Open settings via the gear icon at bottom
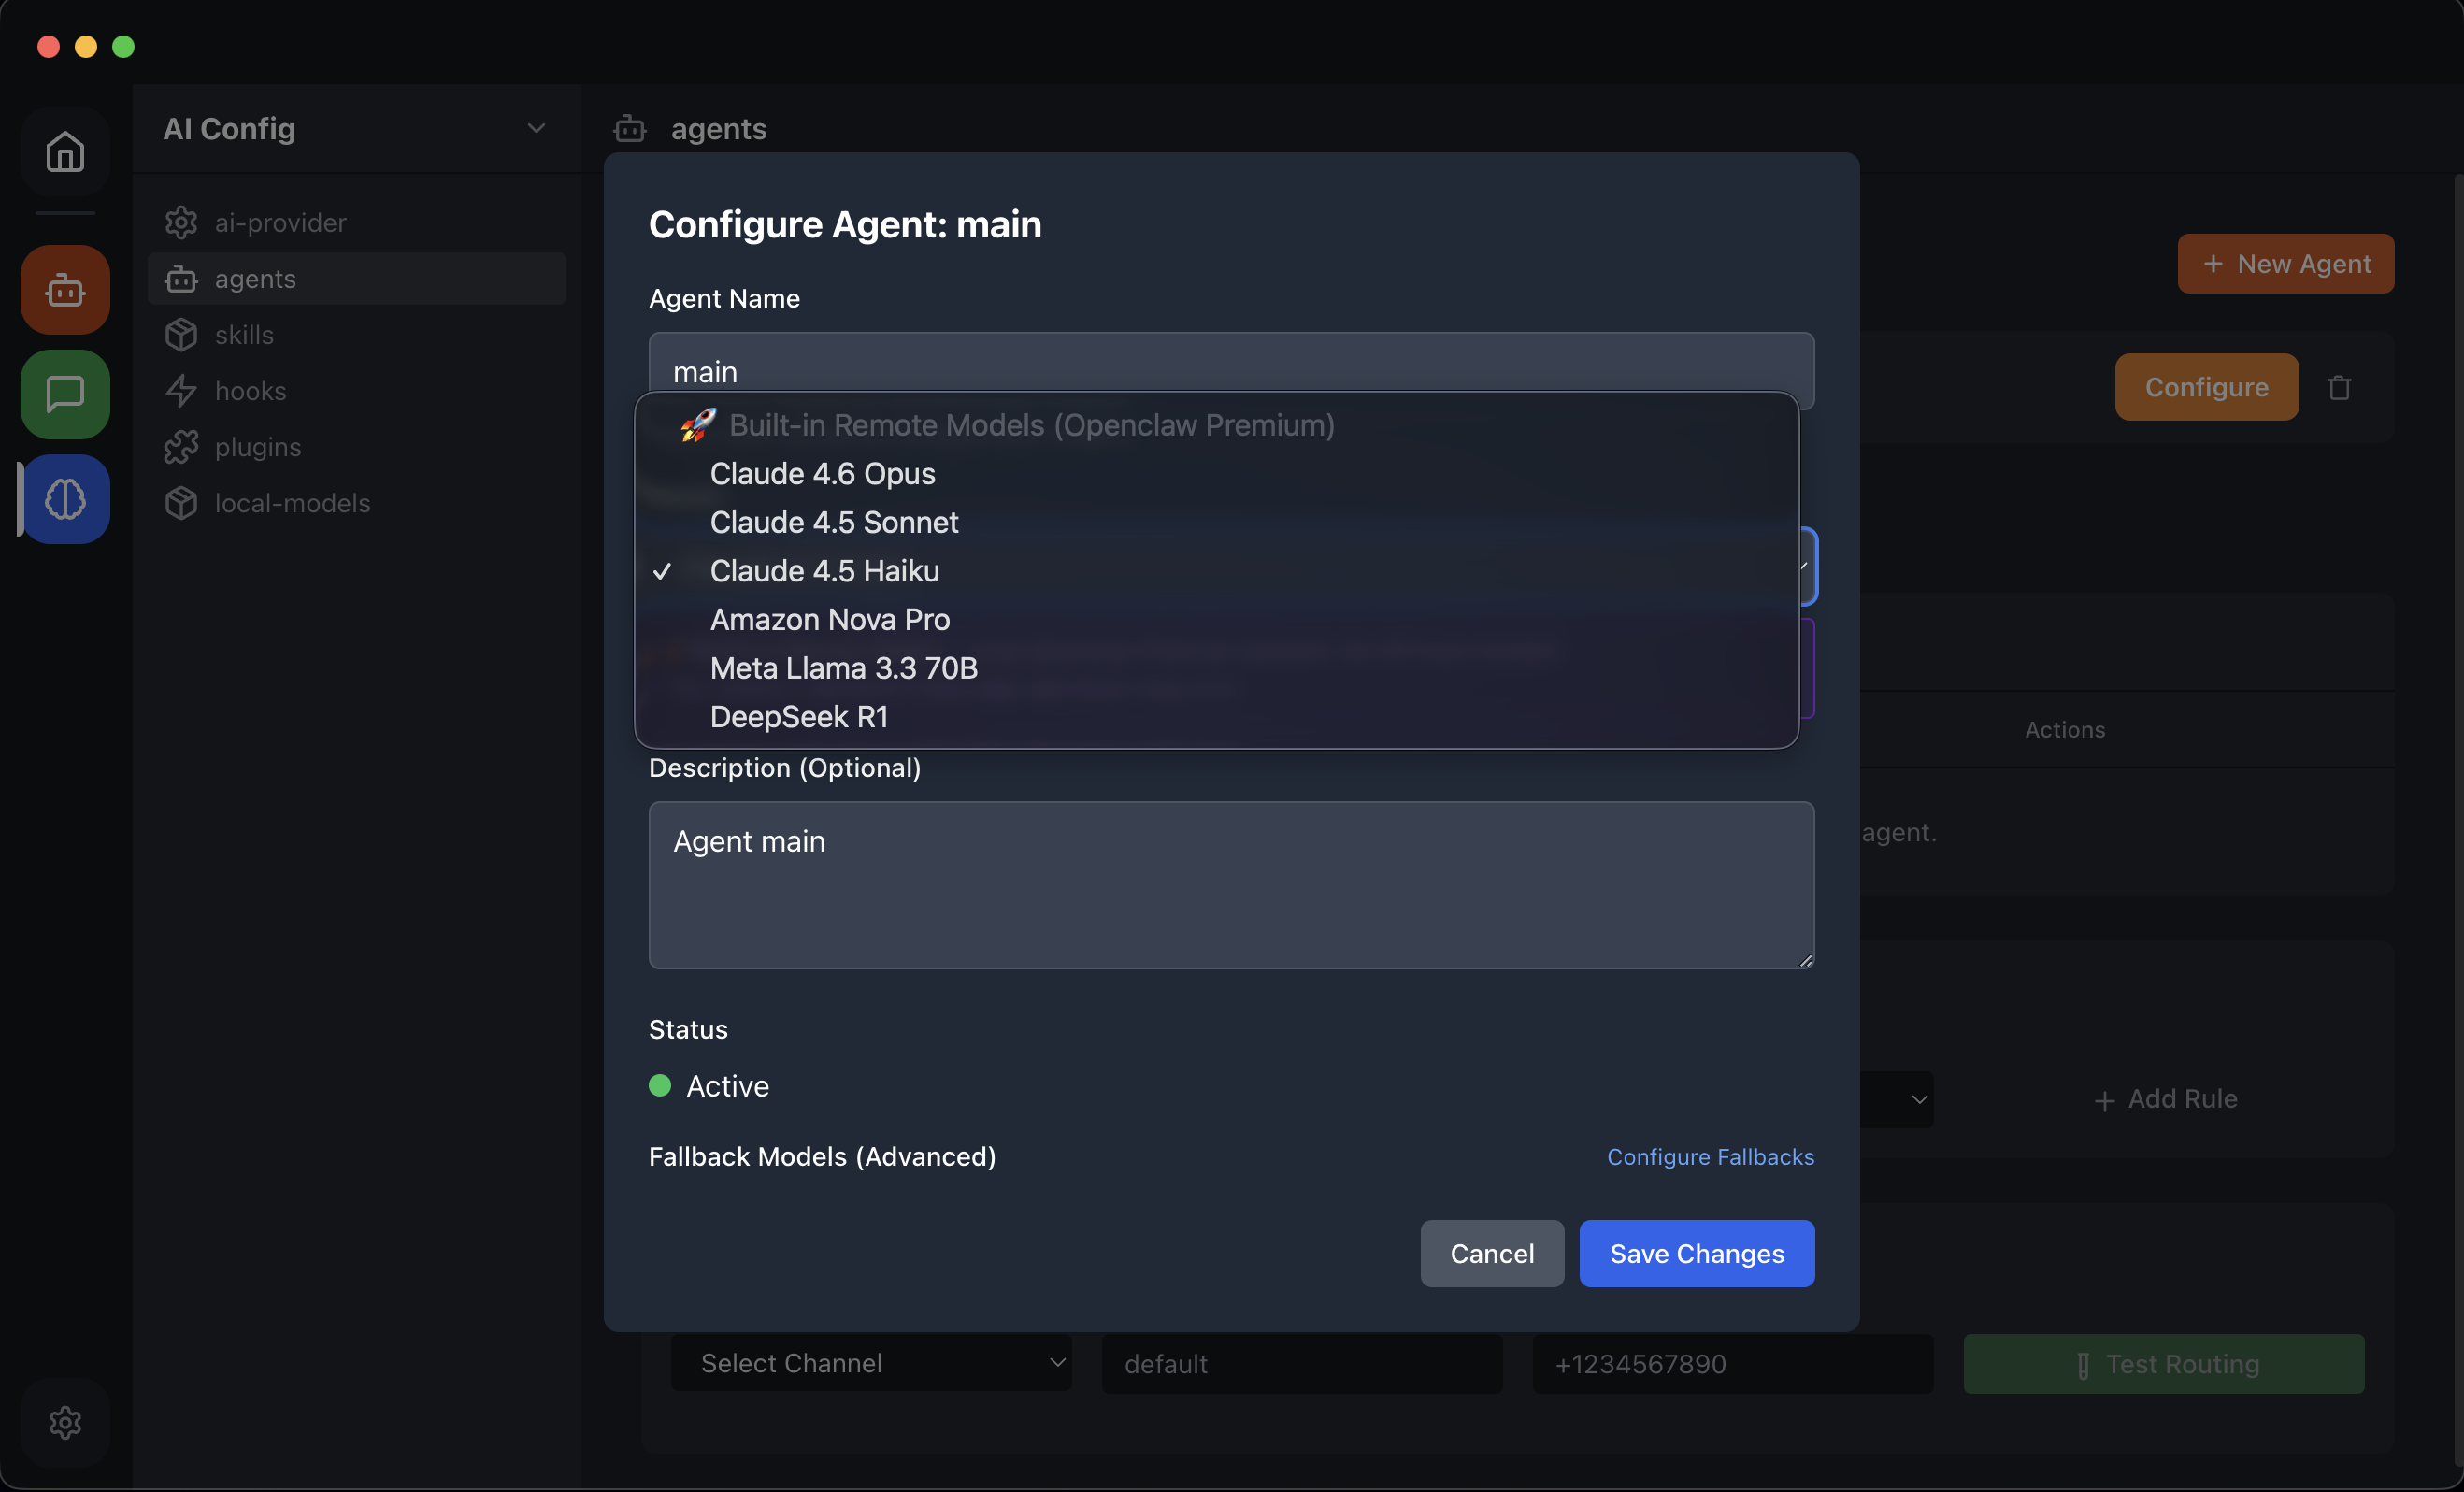Screen dimensions: 2464x1492 tap(64, 1423)
